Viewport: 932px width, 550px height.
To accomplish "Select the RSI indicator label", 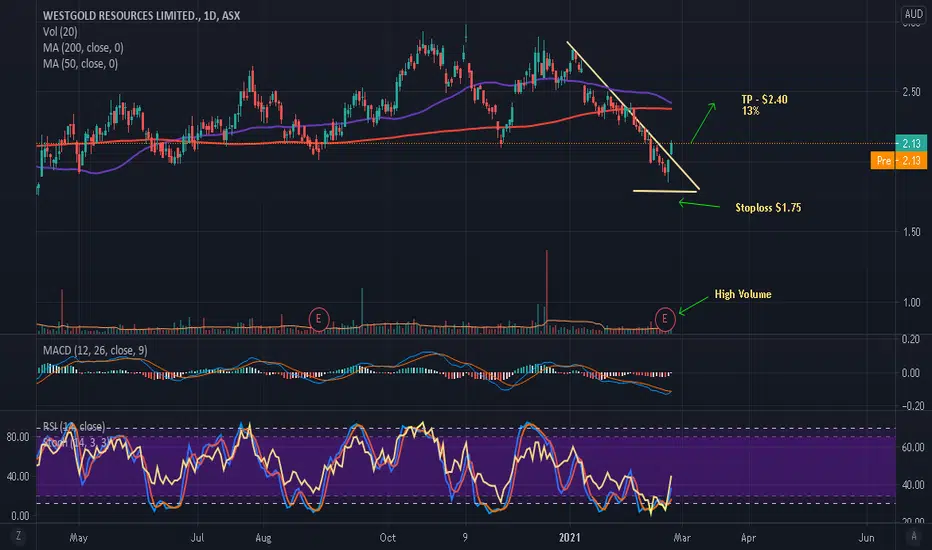I will pos(74,426).
